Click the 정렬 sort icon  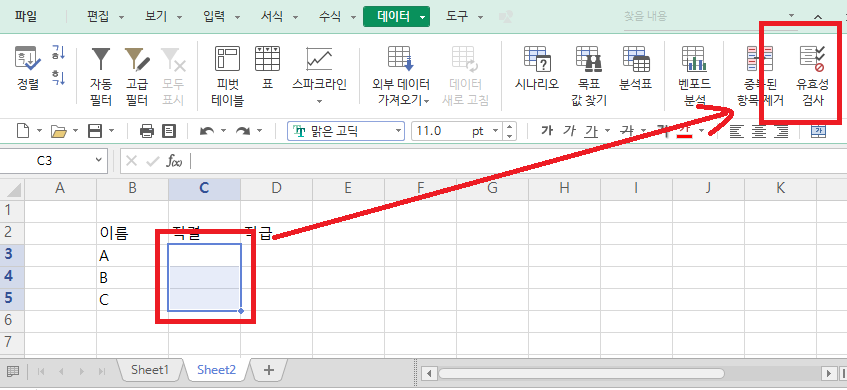pos(28,69)
